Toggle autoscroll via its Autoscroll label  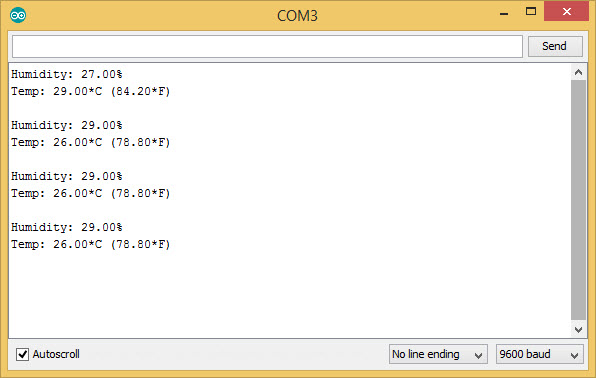(56, 354)
